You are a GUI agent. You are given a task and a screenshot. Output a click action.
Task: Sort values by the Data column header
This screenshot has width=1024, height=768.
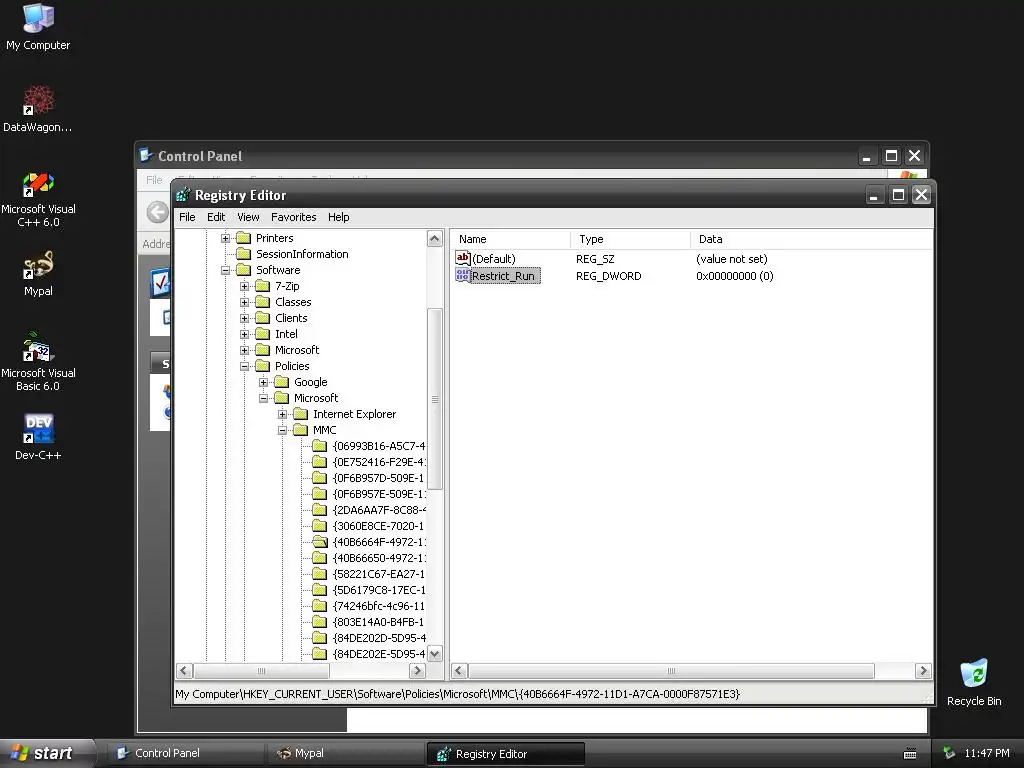(811, 239)
